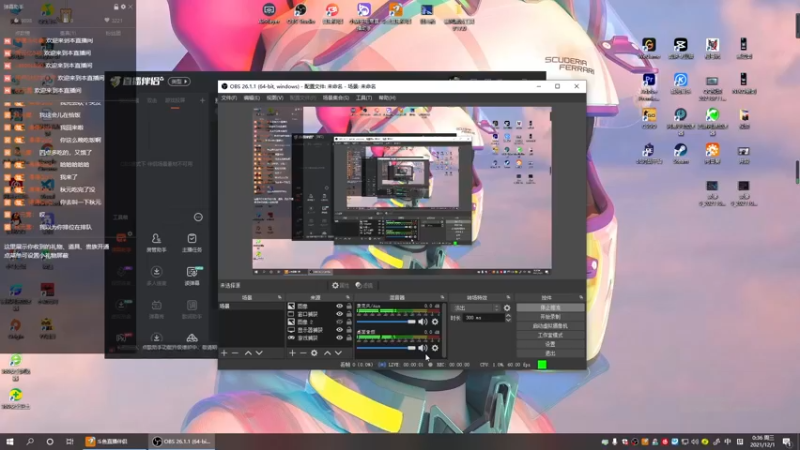Remove the selected source with minus icon

point(303,353)
